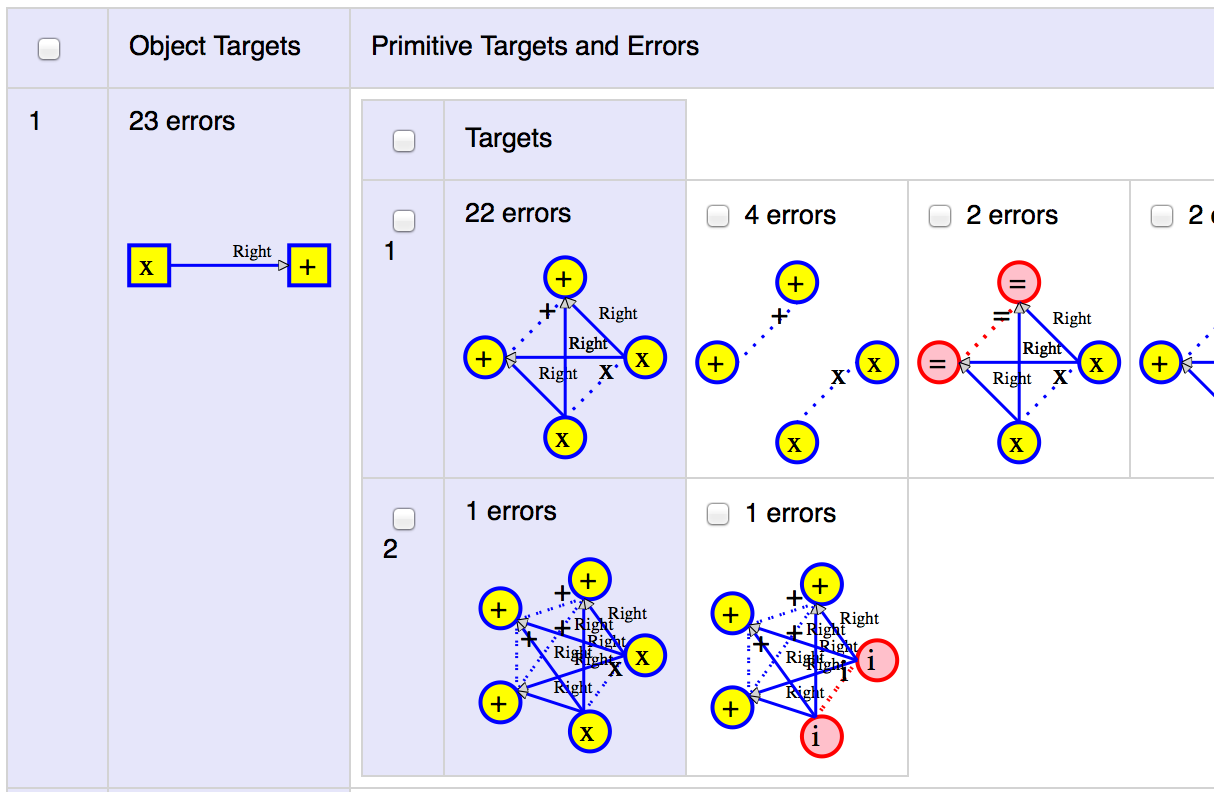Screen dimensions: 1214x792
Task: Click the left red = node in the 2 errors graph
Action: point(938,362)
